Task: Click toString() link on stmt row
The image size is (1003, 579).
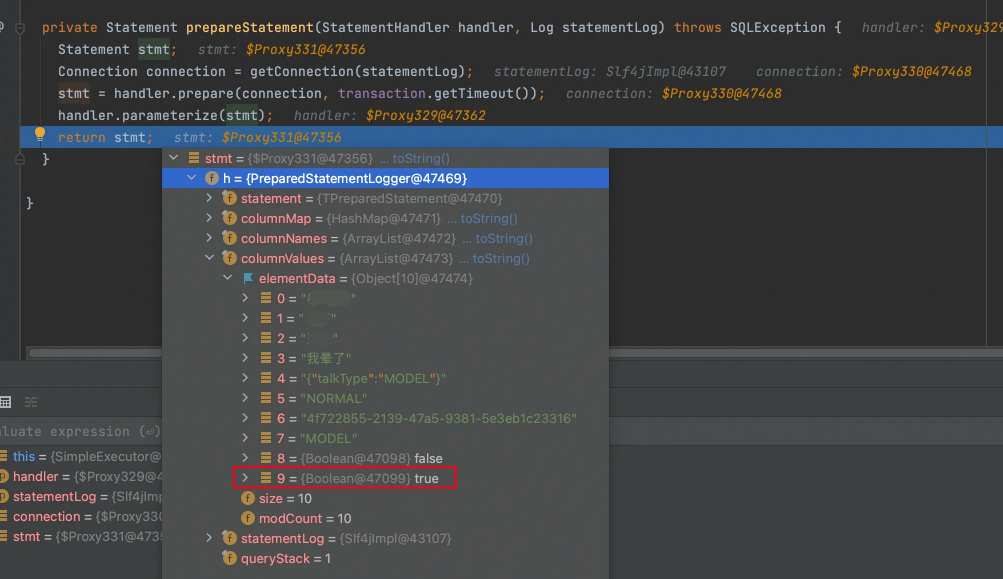Action: (421, 158)
